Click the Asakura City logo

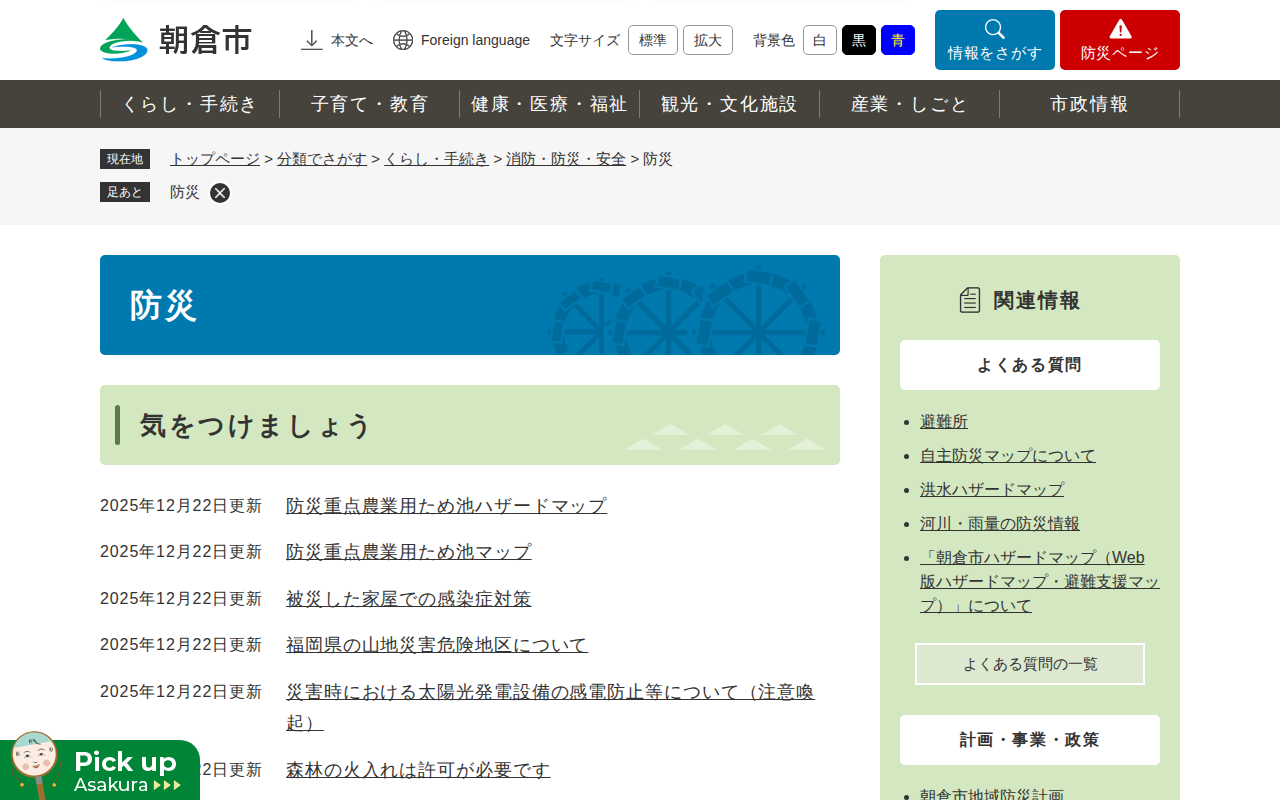(176, 40)
